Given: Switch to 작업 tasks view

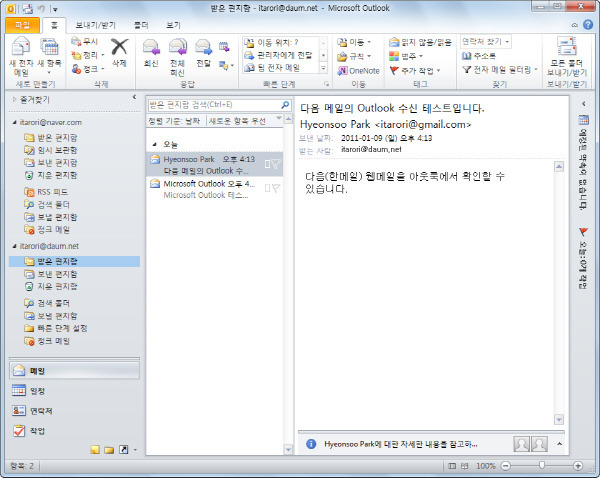Looking at the screenshot, I should (75, 431).
